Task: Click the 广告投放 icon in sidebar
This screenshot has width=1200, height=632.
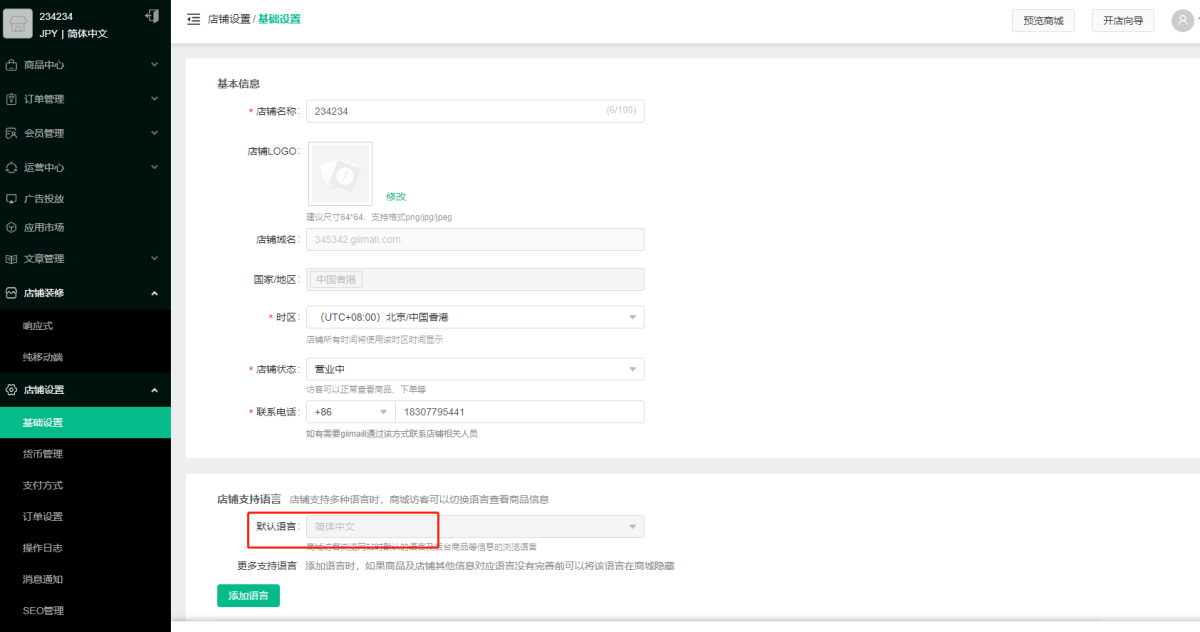Action: point(11,198)
